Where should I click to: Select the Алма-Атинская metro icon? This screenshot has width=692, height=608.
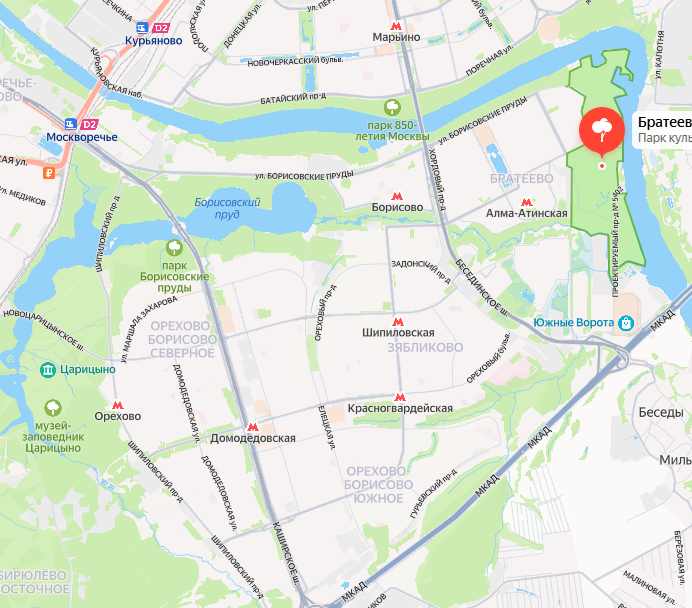(x=526, y=203)
